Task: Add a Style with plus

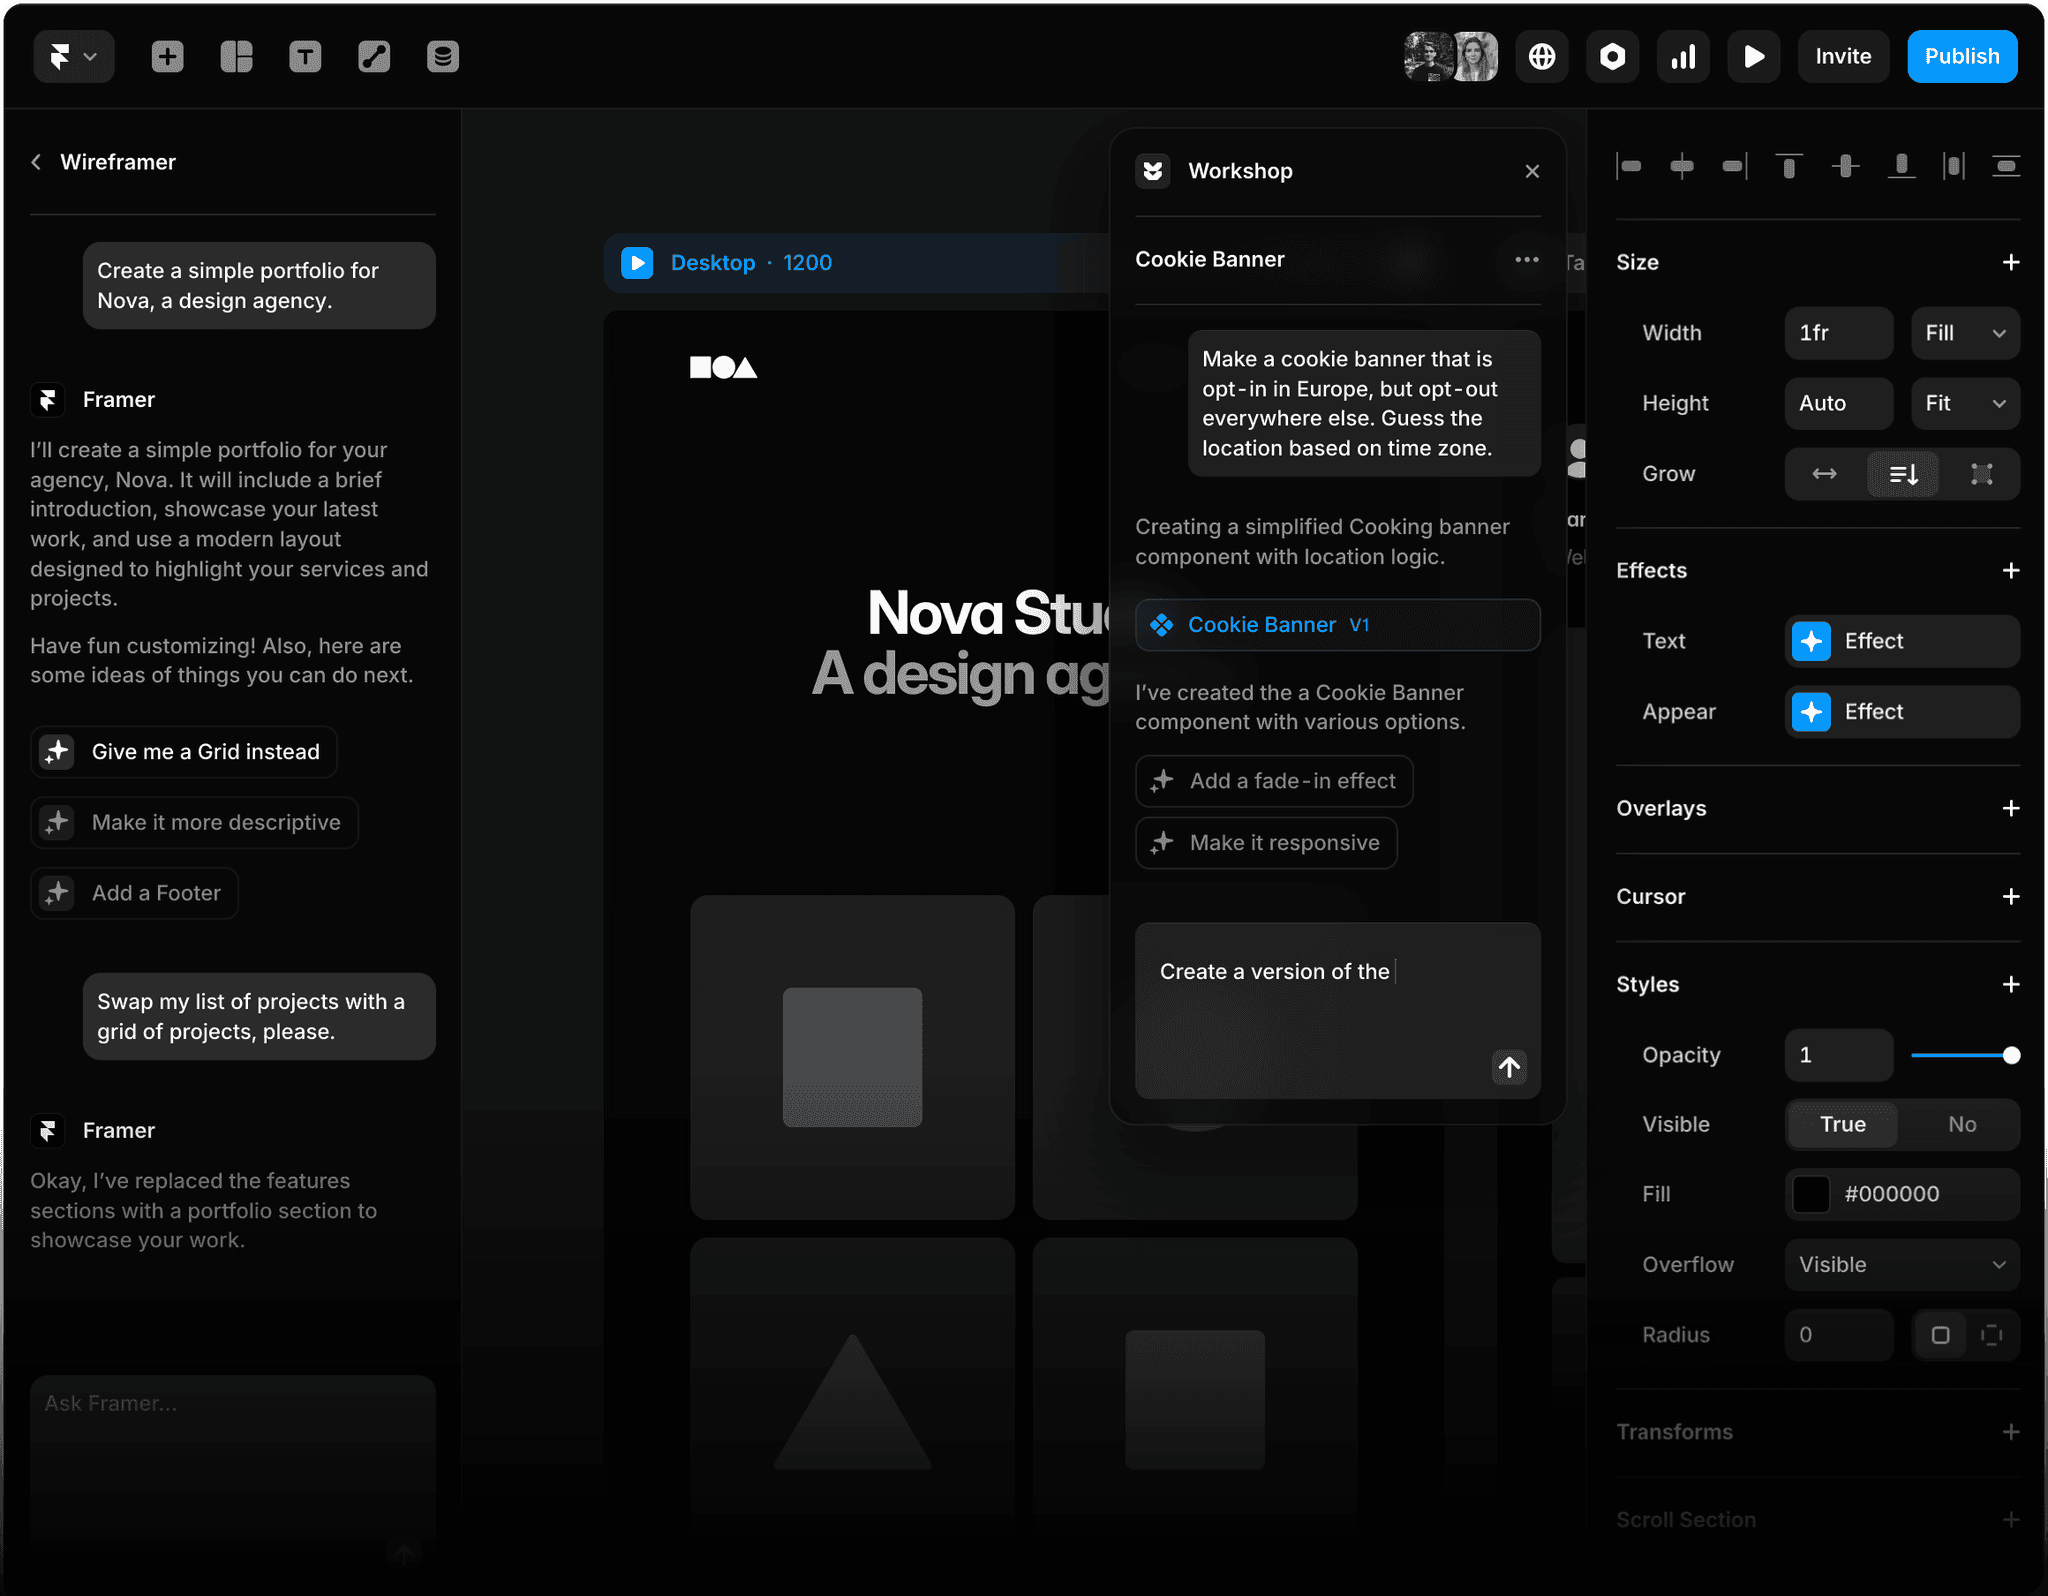Action: click(x=2011, y=984)
